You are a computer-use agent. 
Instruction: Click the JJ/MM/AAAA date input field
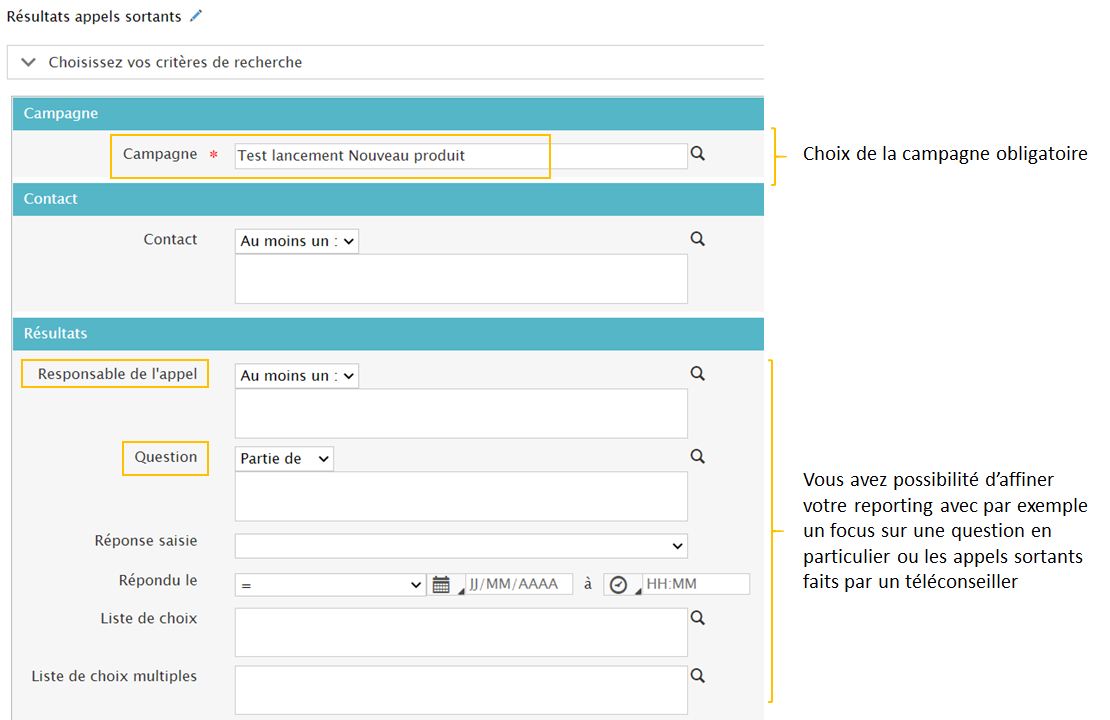pos(518,585)
